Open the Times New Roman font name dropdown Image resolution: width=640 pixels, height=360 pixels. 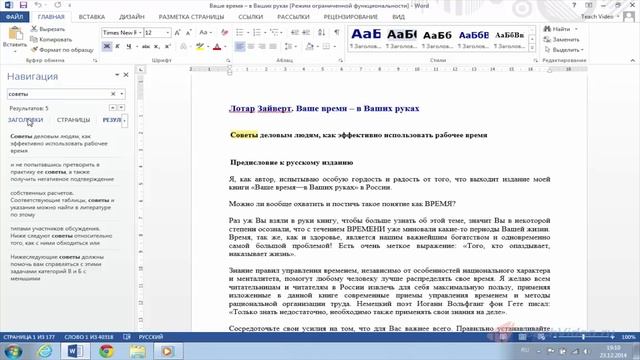coord(140,33)
